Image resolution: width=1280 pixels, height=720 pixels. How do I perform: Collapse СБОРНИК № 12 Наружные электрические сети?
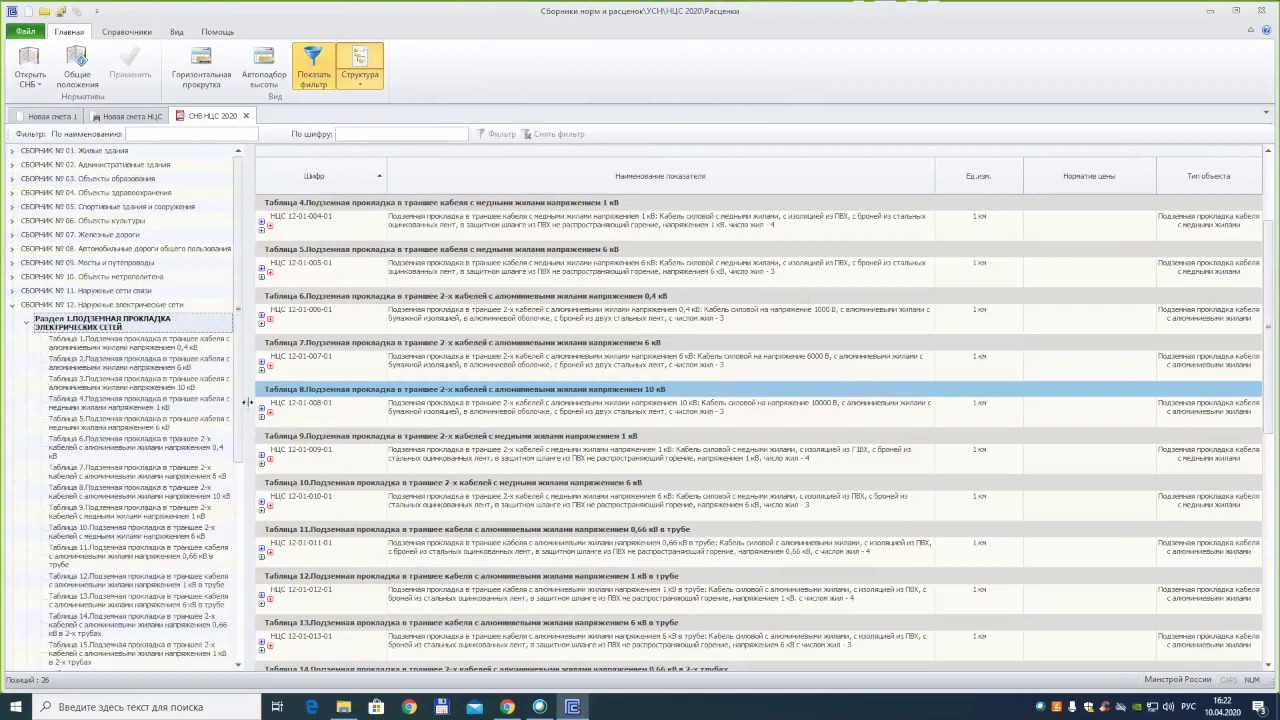tap(12, 305)
